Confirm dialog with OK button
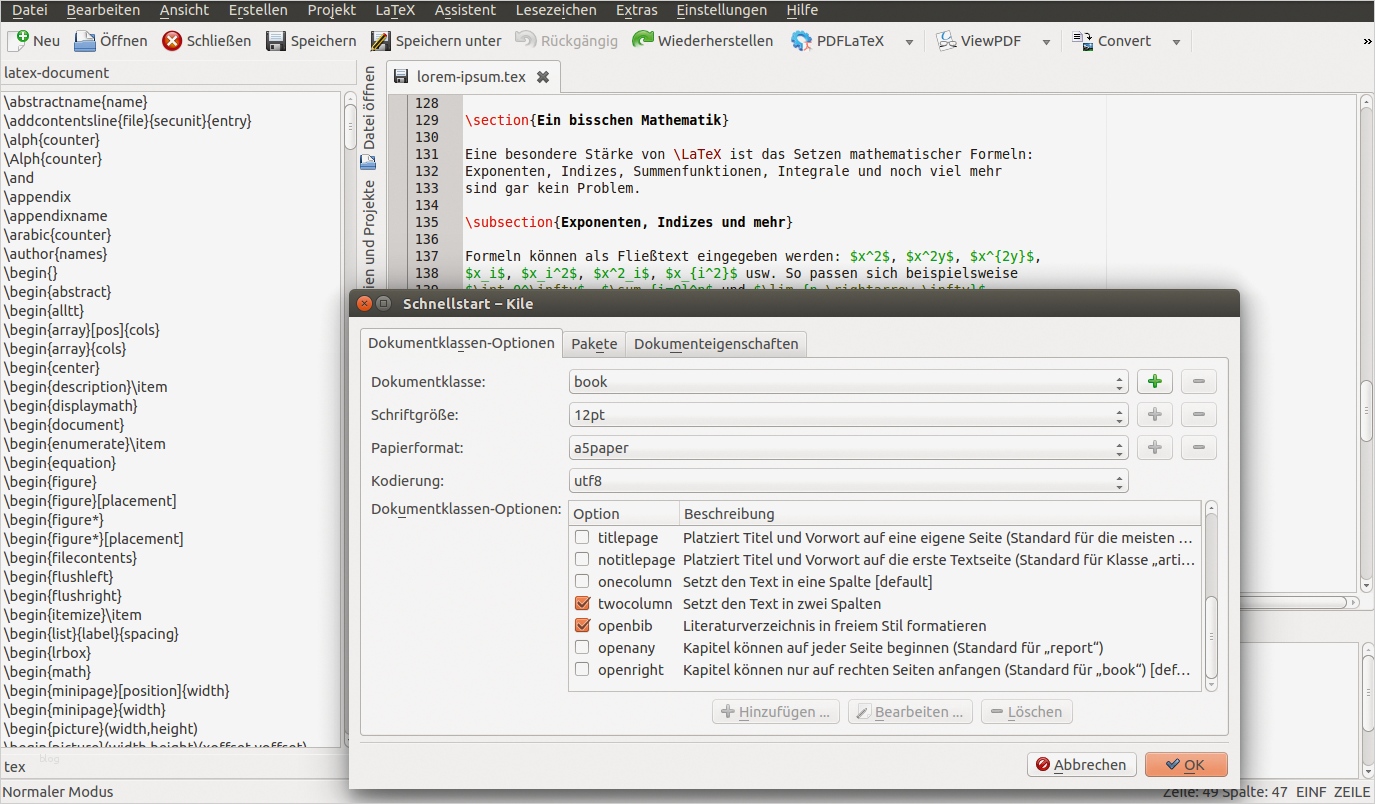Viewport: 1375px width, 804px height. click(1185, 765)
